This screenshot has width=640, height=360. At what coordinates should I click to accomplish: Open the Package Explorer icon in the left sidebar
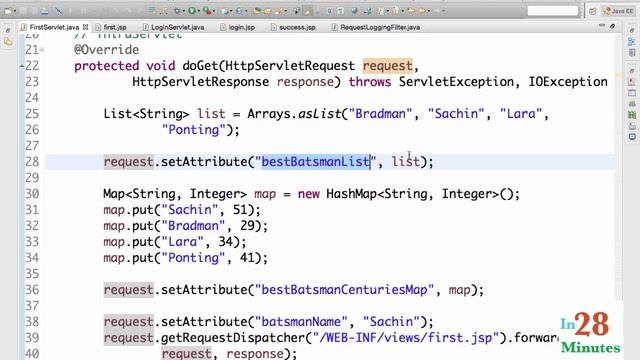[x=8, y=42]
